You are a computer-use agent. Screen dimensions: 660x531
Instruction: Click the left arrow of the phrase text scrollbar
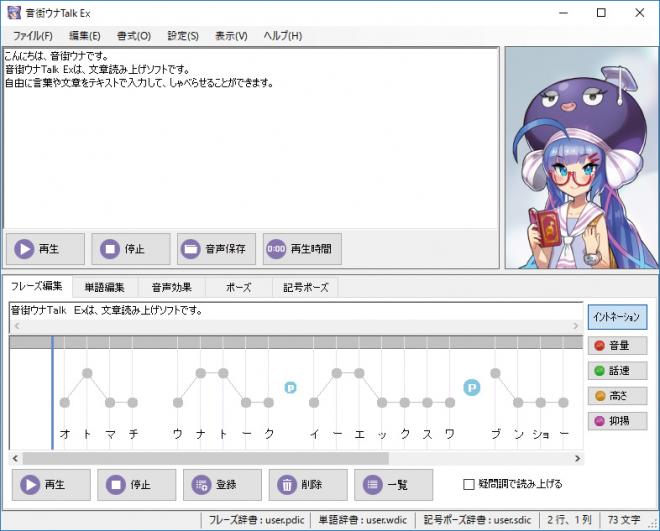(x=17, y=326)
